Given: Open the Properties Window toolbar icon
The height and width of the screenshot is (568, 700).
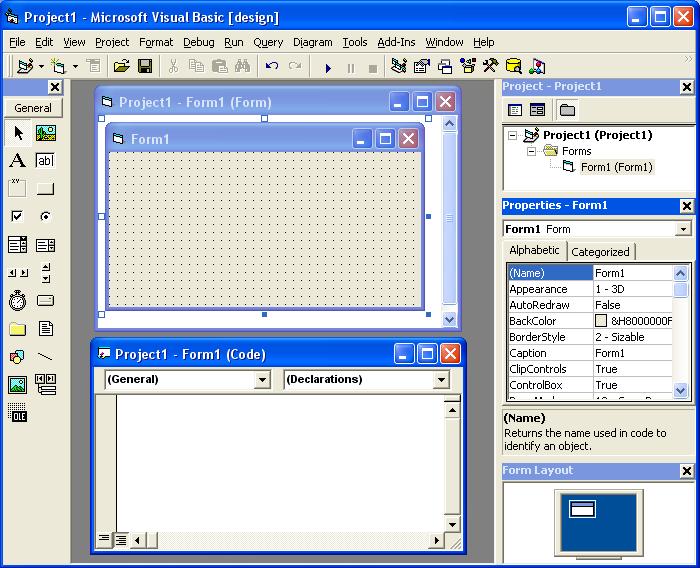Looking at the screenshot, I should 422,67.
